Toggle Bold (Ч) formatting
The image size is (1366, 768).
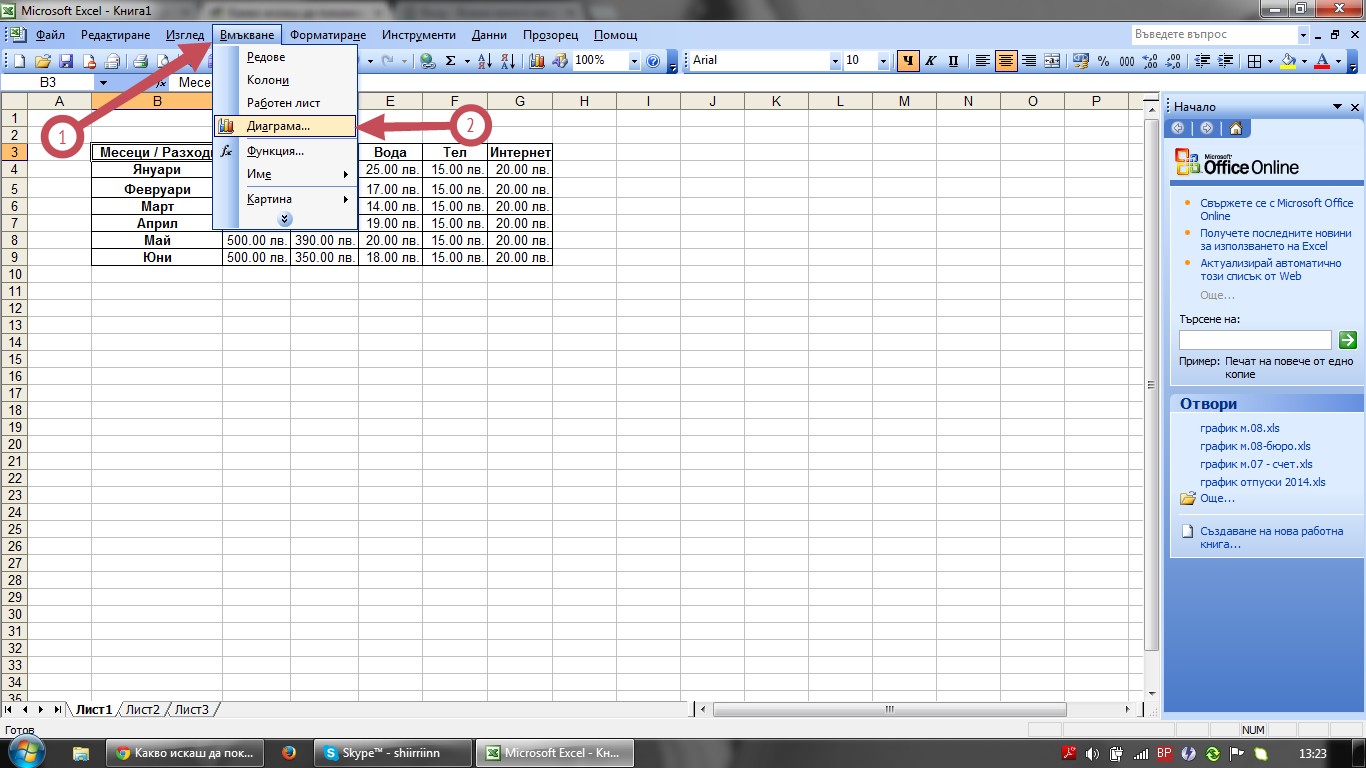click(x=908, y=61)
